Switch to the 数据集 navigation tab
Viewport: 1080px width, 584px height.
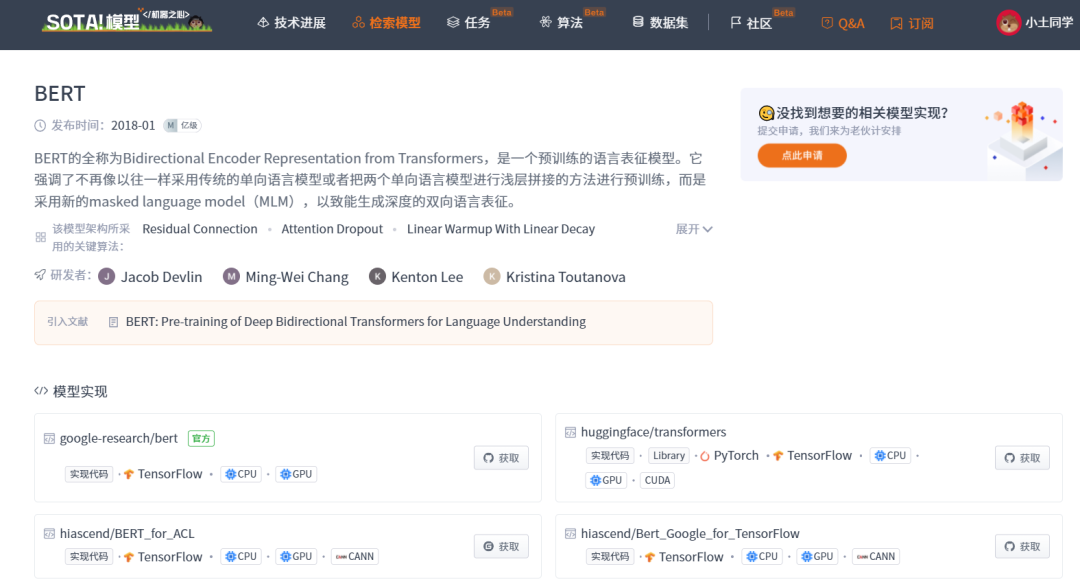pyautogui.click(x=660, y=22)
